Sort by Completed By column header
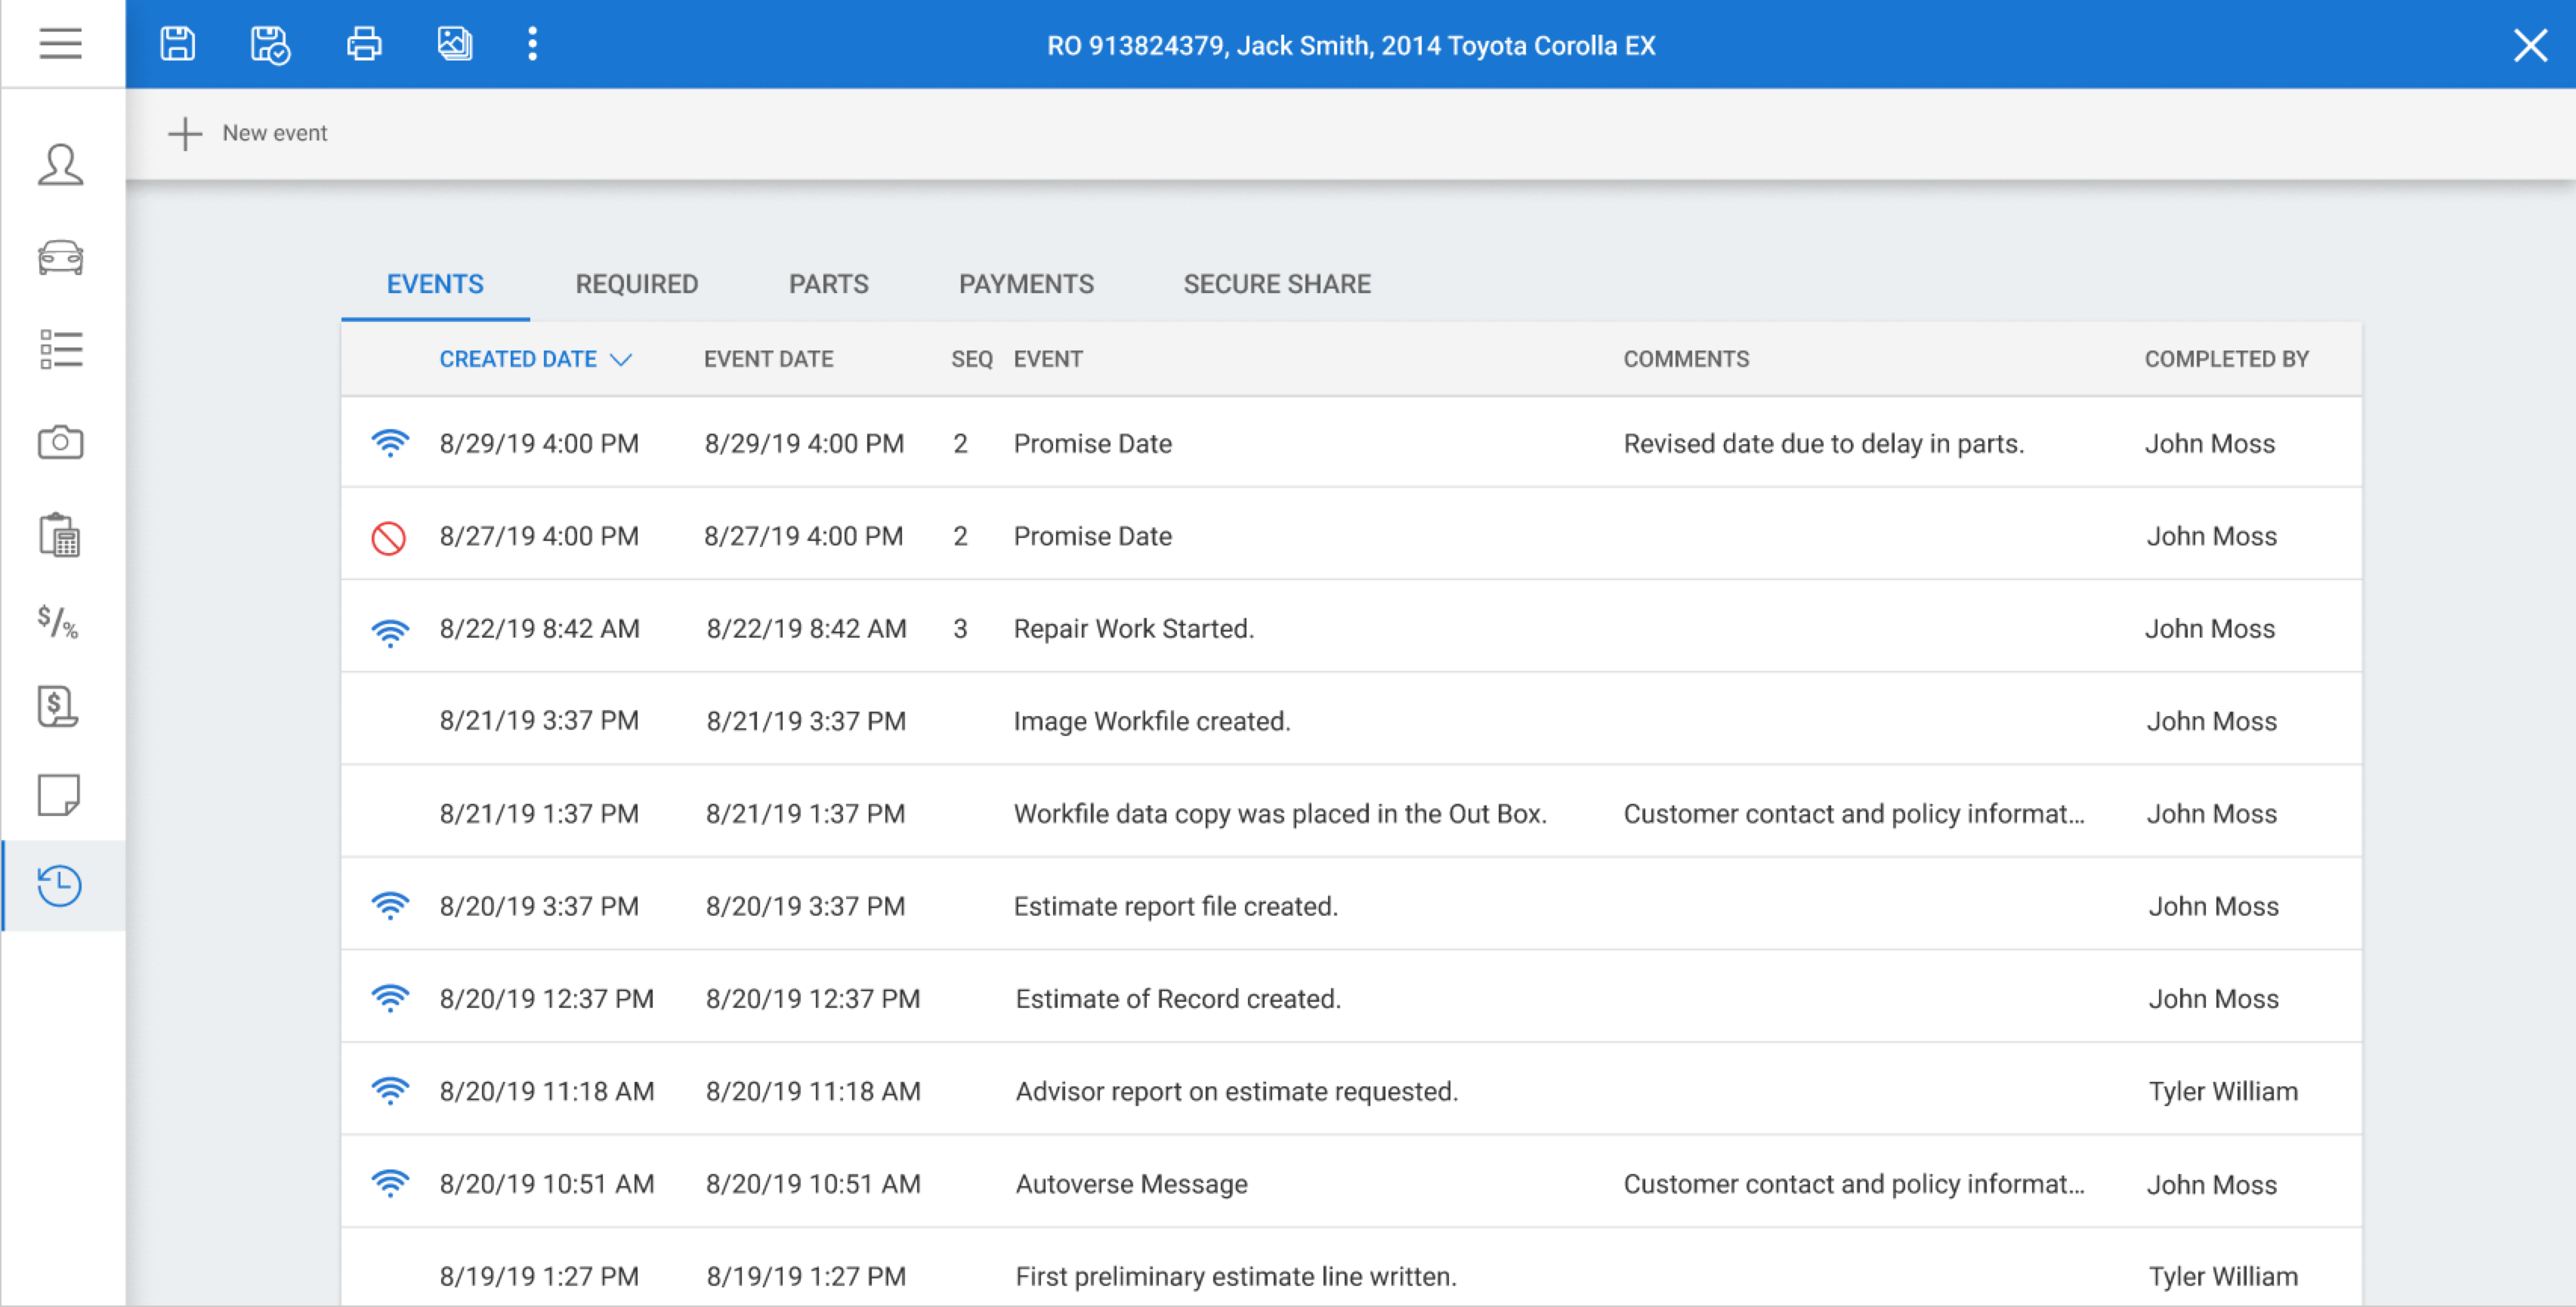The width and height of the screenshot is (2576, 1307). coord(2226,359)
